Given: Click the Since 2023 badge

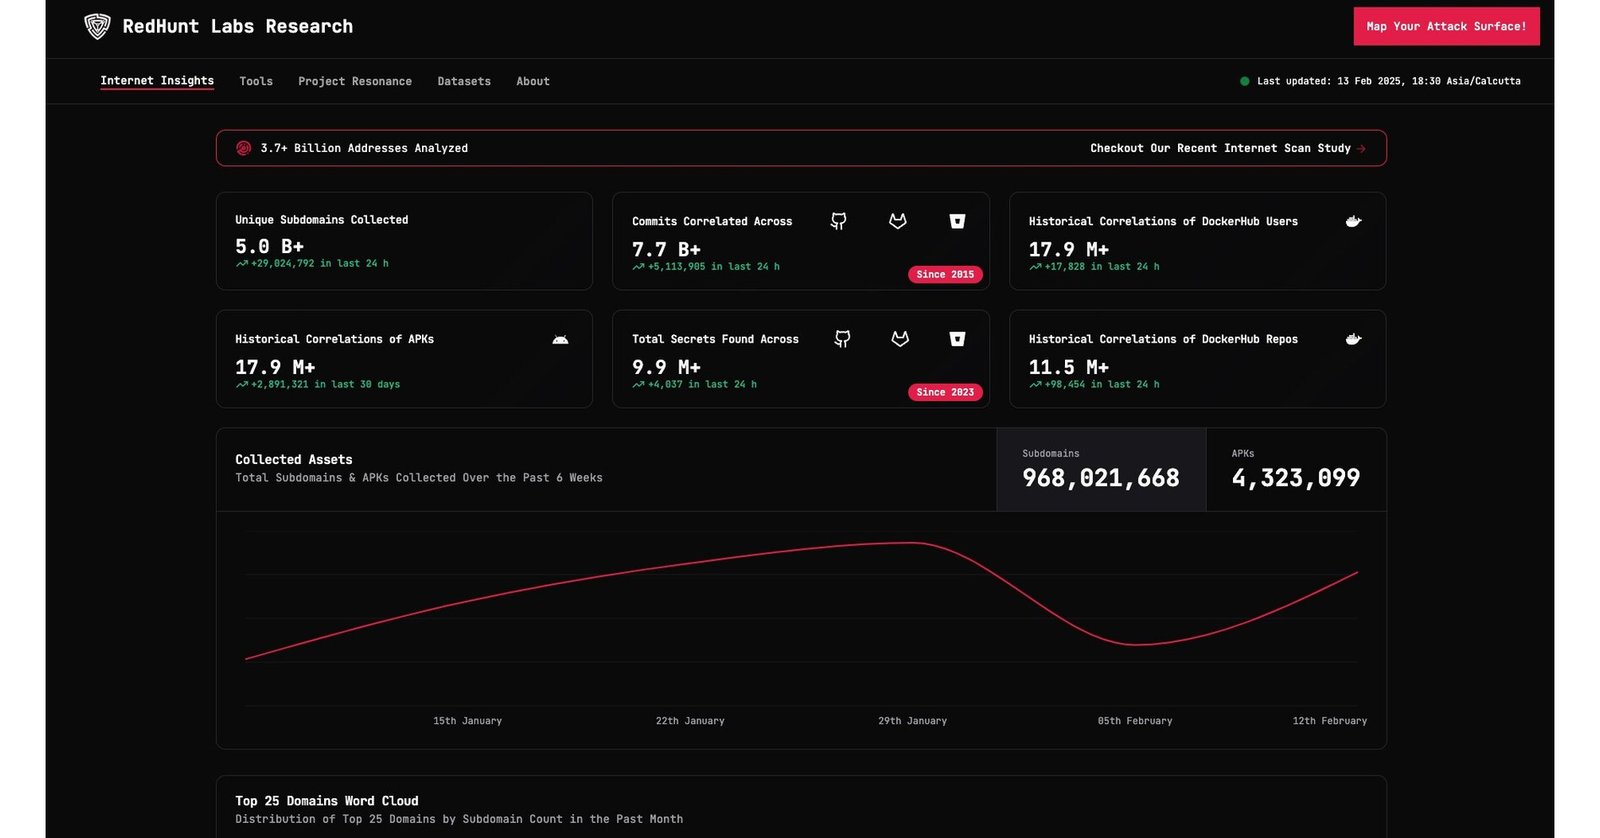Looking at the screenshot, I should tap(945, 392).
